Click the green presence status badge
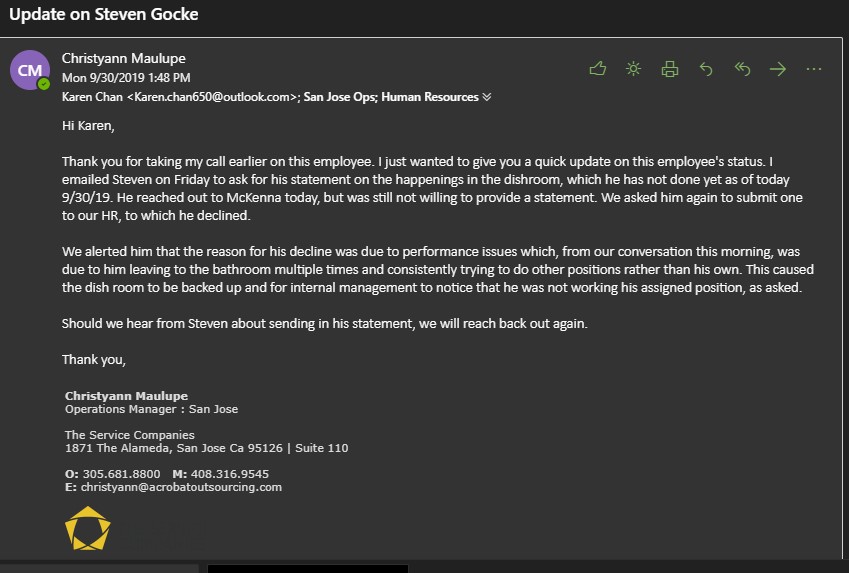Screen dimensions: 849x573 click(44, 84)
